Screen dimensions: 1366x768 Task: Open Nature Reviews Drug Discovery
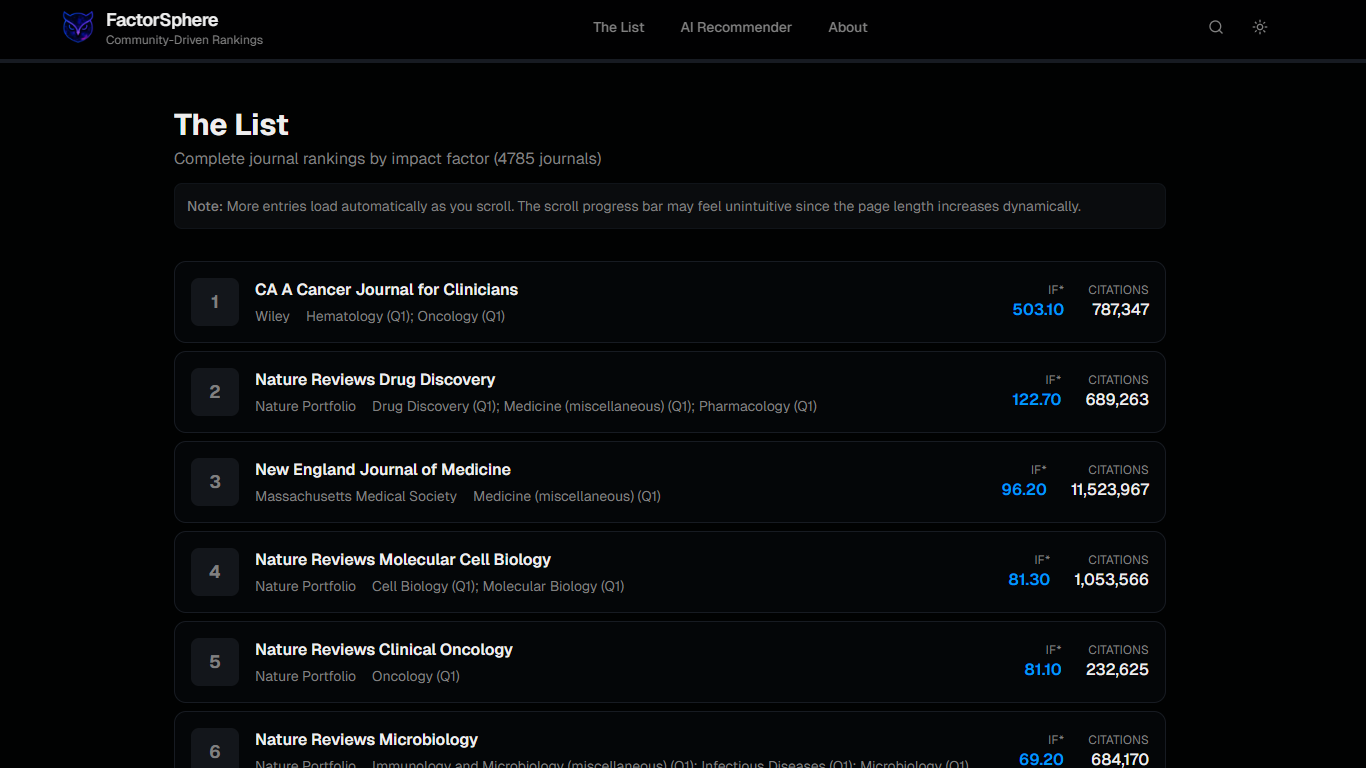click(375, 380)
